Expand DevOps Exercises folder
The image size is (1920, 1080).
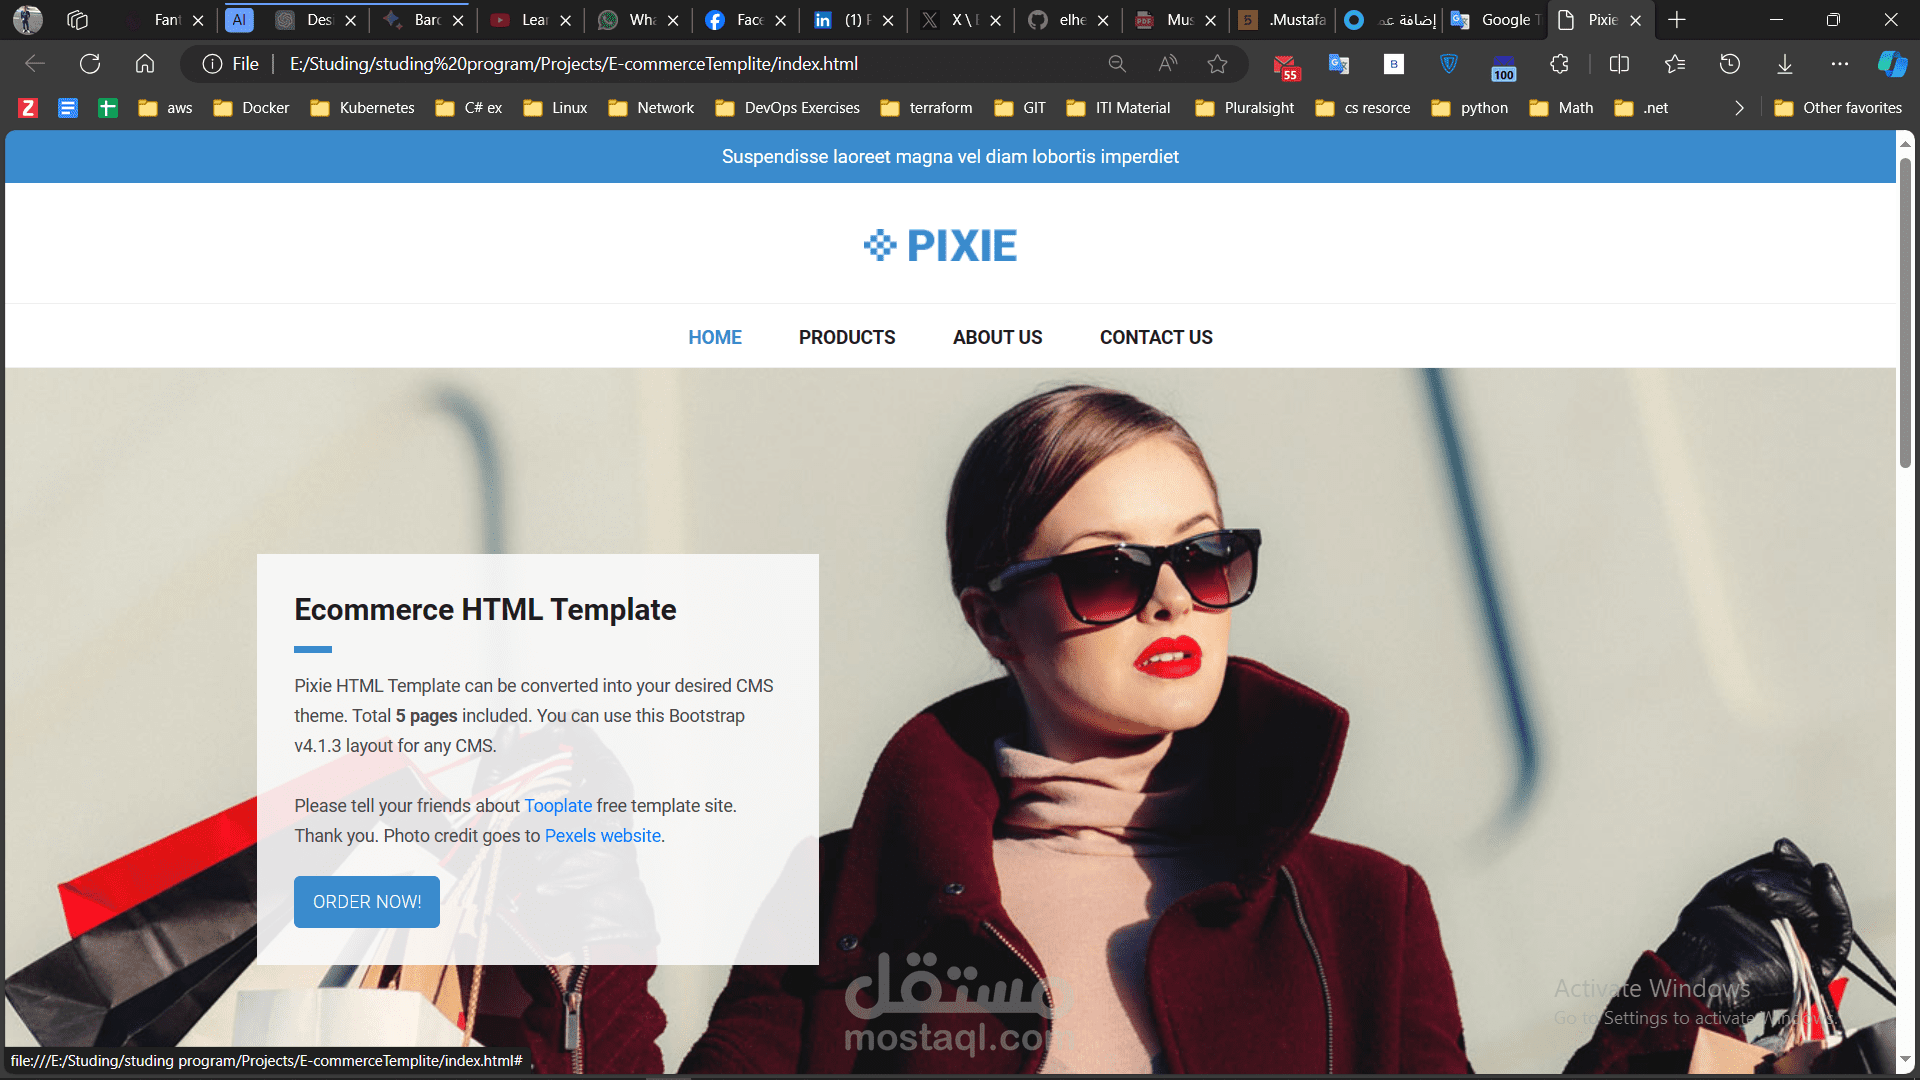[x=788, y=108]
